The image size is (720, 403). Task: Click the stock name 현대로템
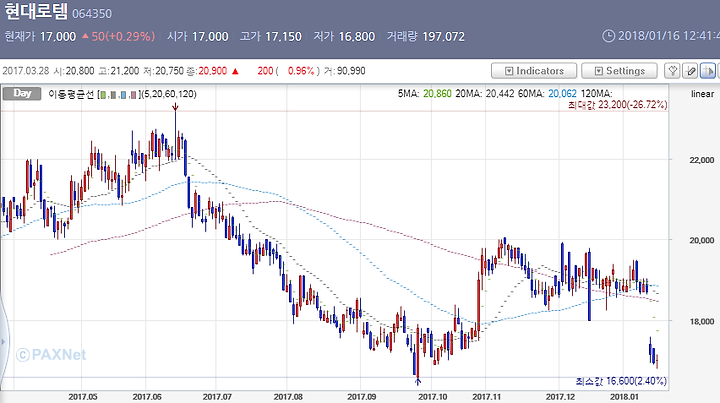click(x=36, y=11)
